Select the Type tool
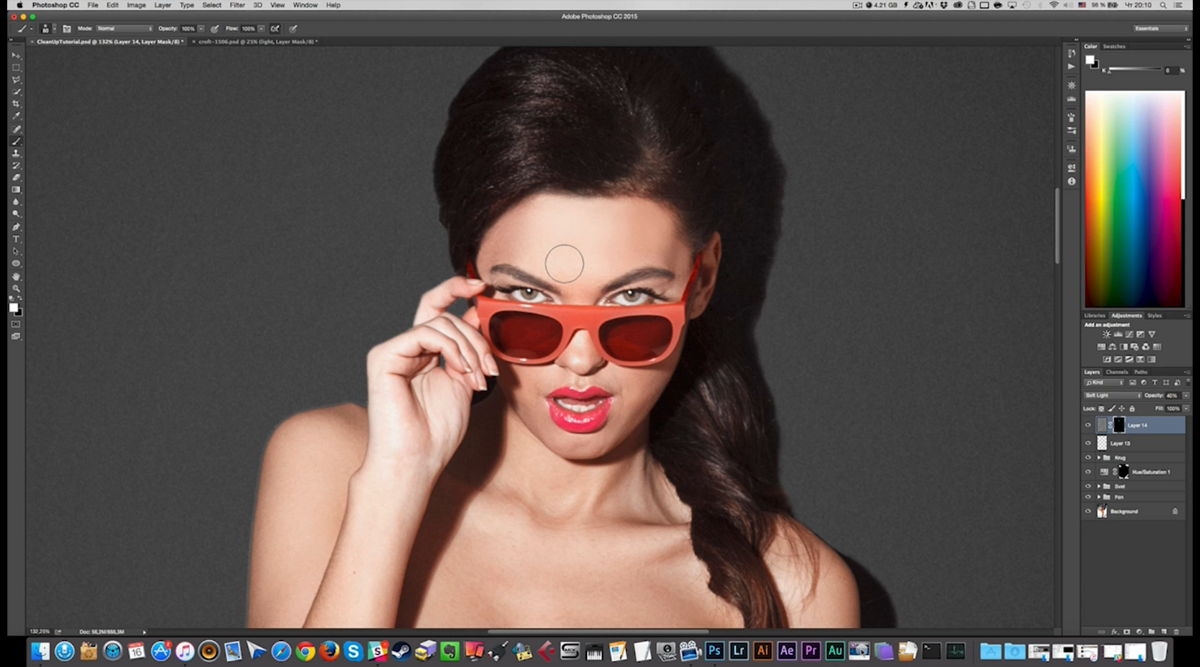Viewport: 1200px width, 667px height. tap(16, 239)
